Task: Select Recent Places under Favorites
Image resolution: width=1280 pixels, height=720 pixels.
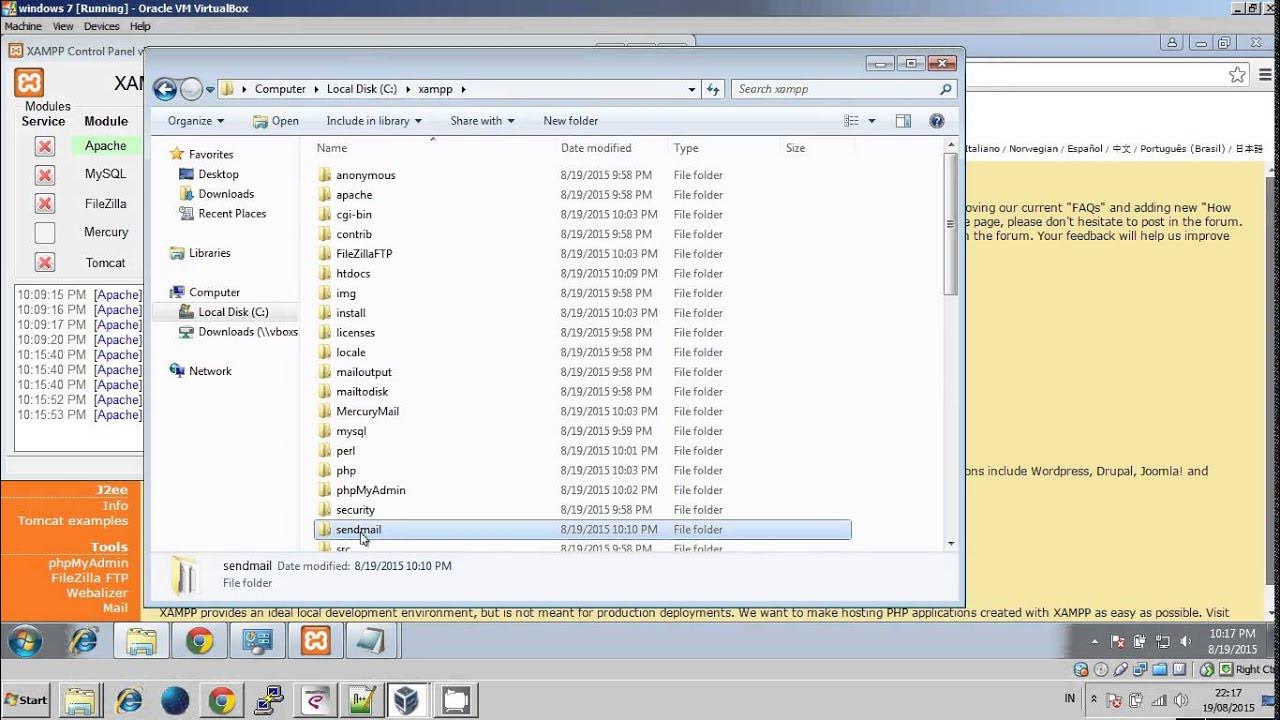Action: coord(232,213)
